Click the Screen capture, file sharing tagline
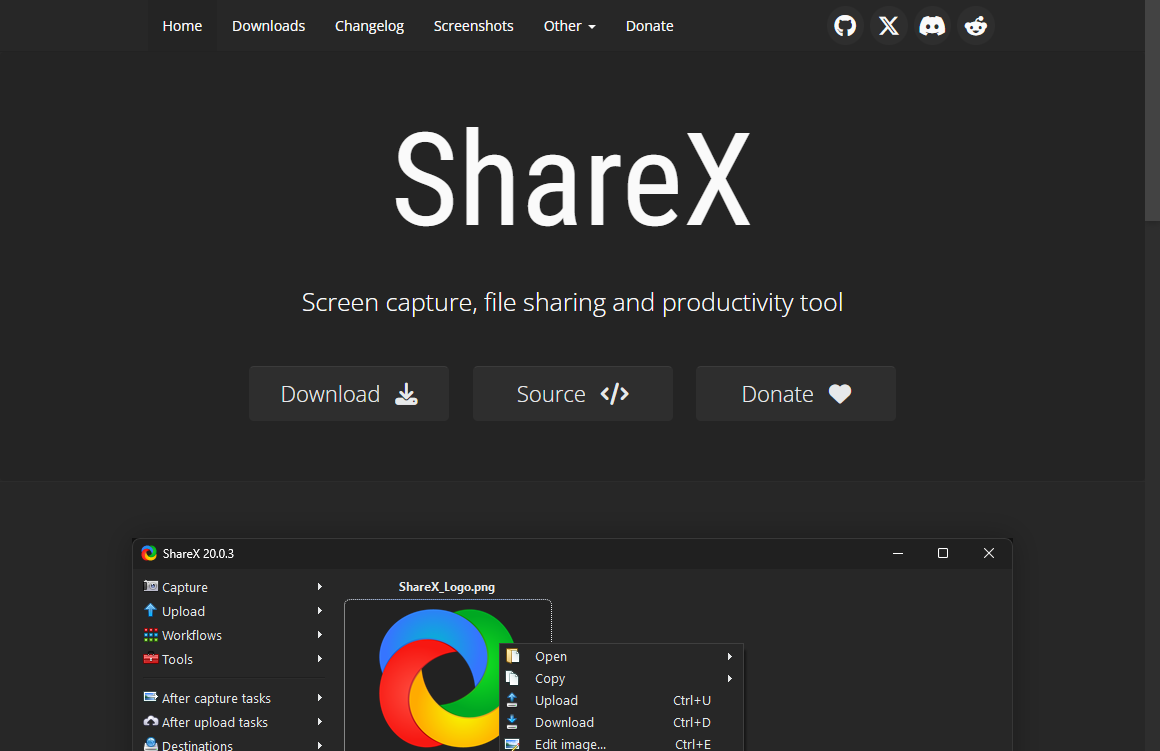Viewport: 1160px width, 751px height. pos(573,303)
